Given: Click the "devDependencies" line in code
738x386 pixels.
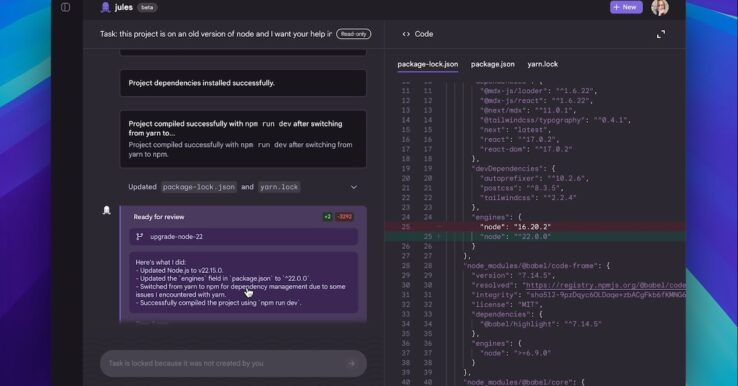Looking at the screenshot, I should (513, 169).
